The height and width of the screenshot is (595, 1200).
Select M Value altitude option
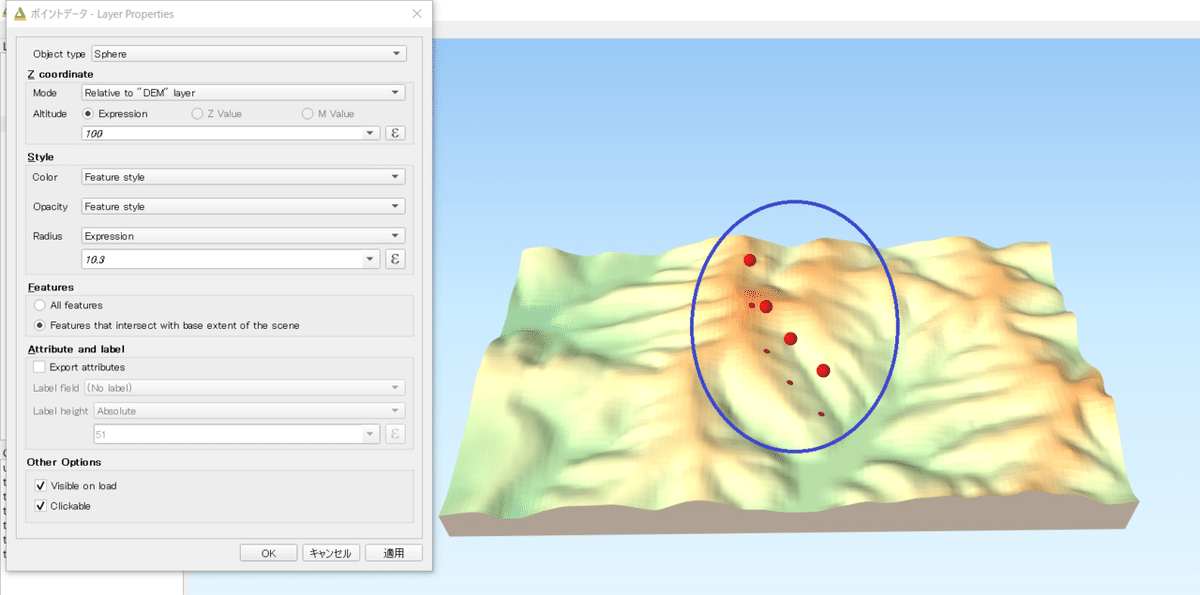pos(308,114)
